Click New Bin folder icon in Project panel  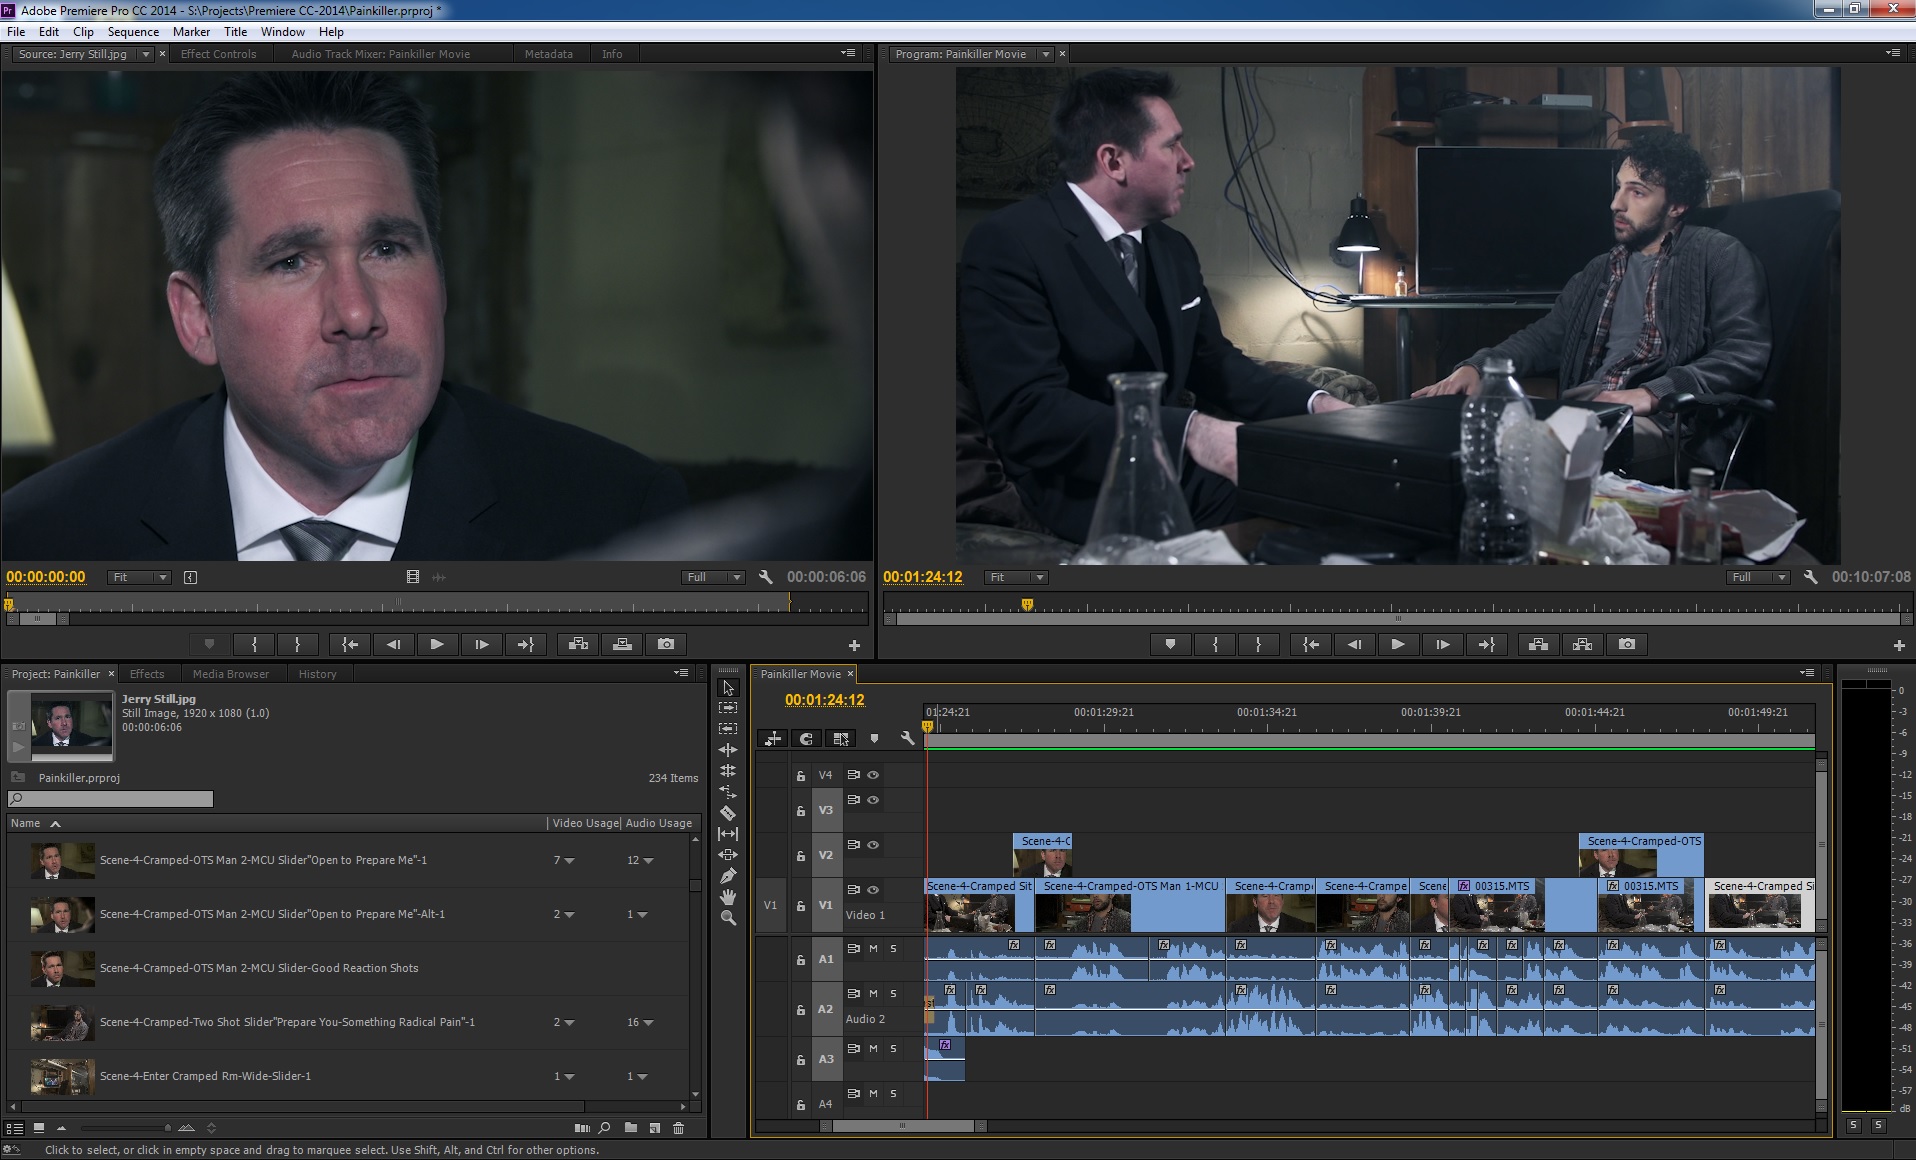pyautogui.click(x=631, y=1128)
